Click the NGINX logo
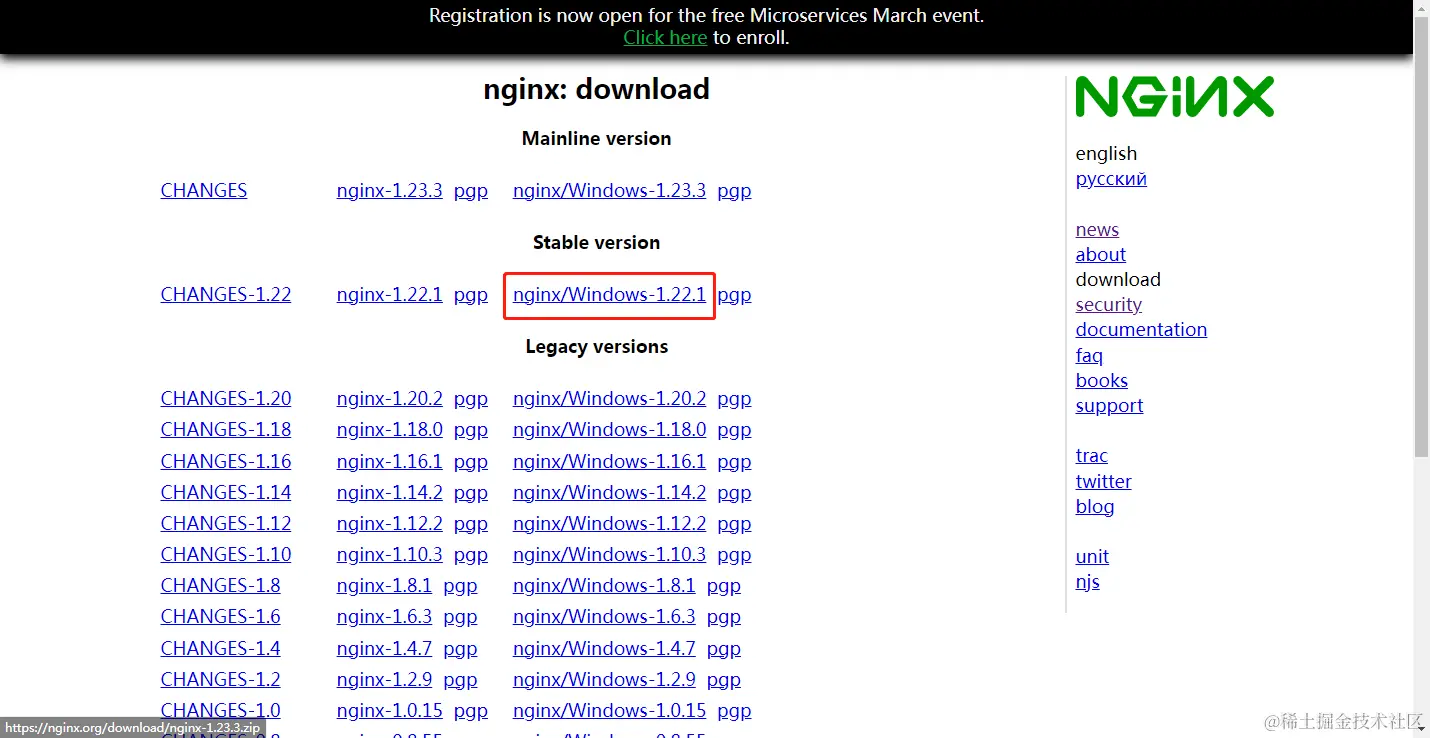This screenshot has width=1430, height=738. 1175,97
